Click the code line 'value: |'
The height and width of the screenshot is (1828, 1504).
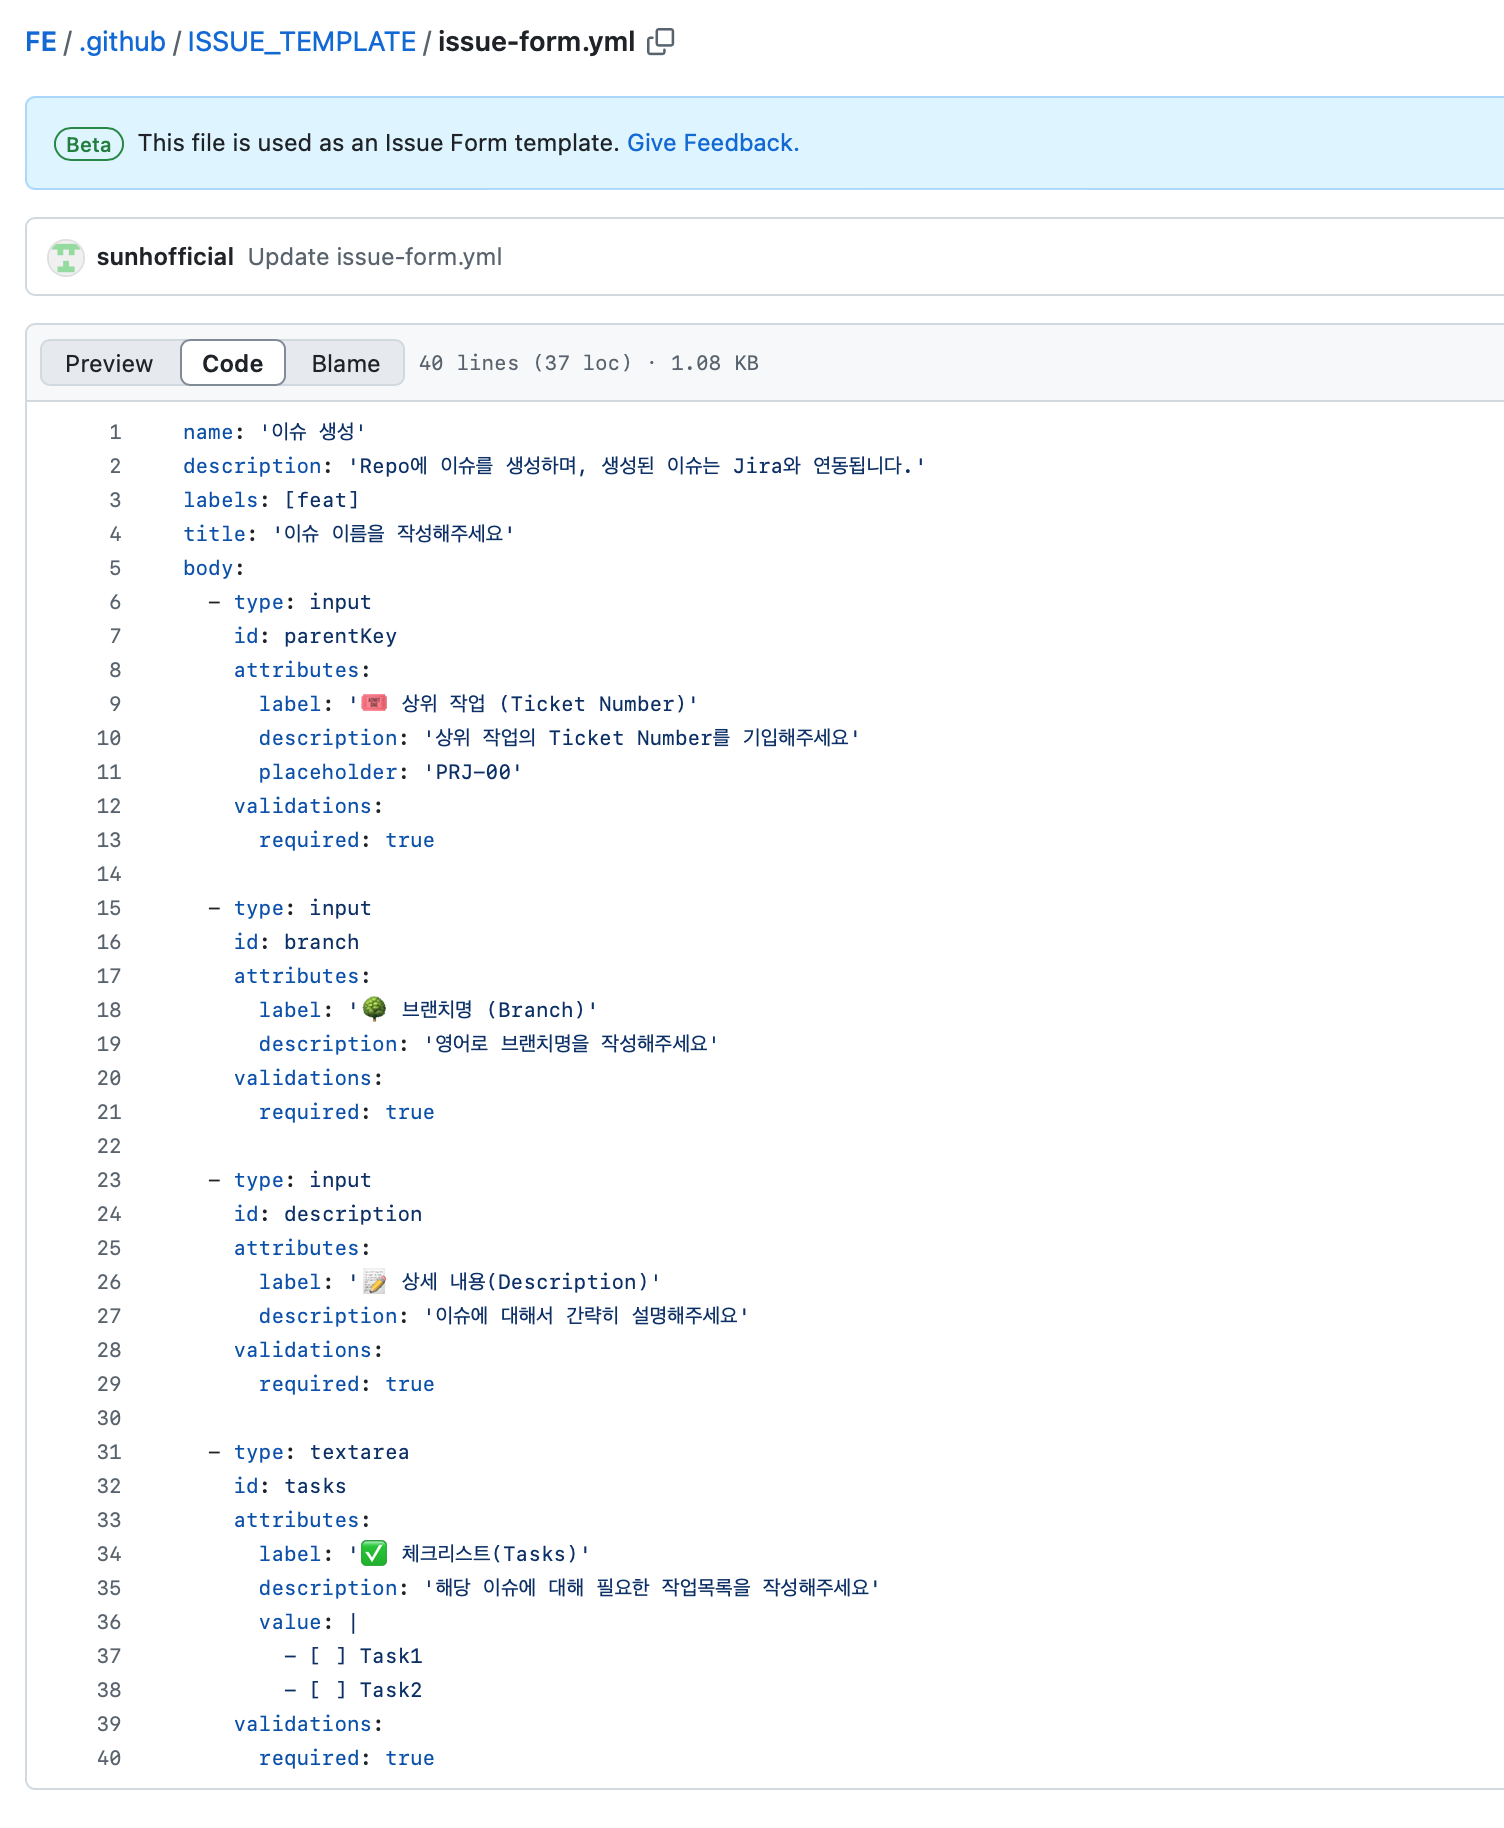[308, 1622]
